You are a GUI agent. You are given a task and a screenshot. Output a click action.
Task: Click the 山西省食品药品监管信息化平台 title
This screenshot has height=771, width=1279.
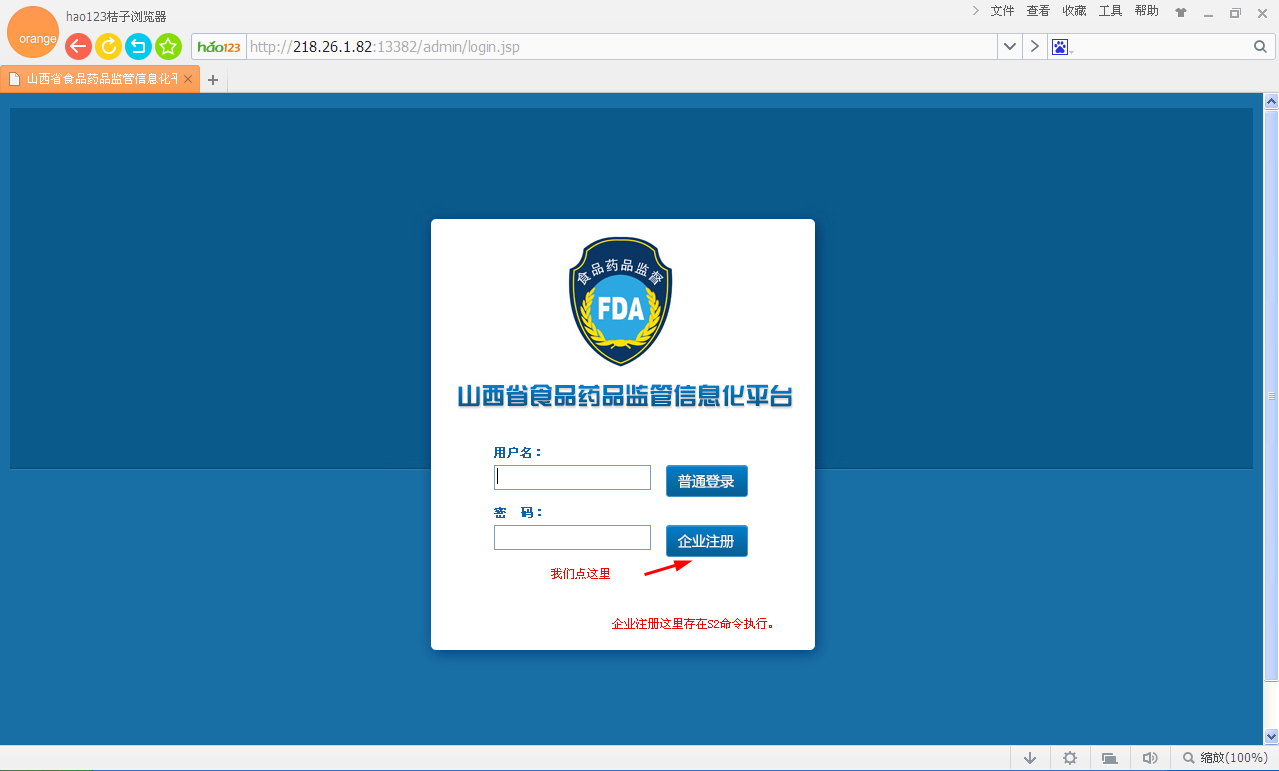[625, 395]
